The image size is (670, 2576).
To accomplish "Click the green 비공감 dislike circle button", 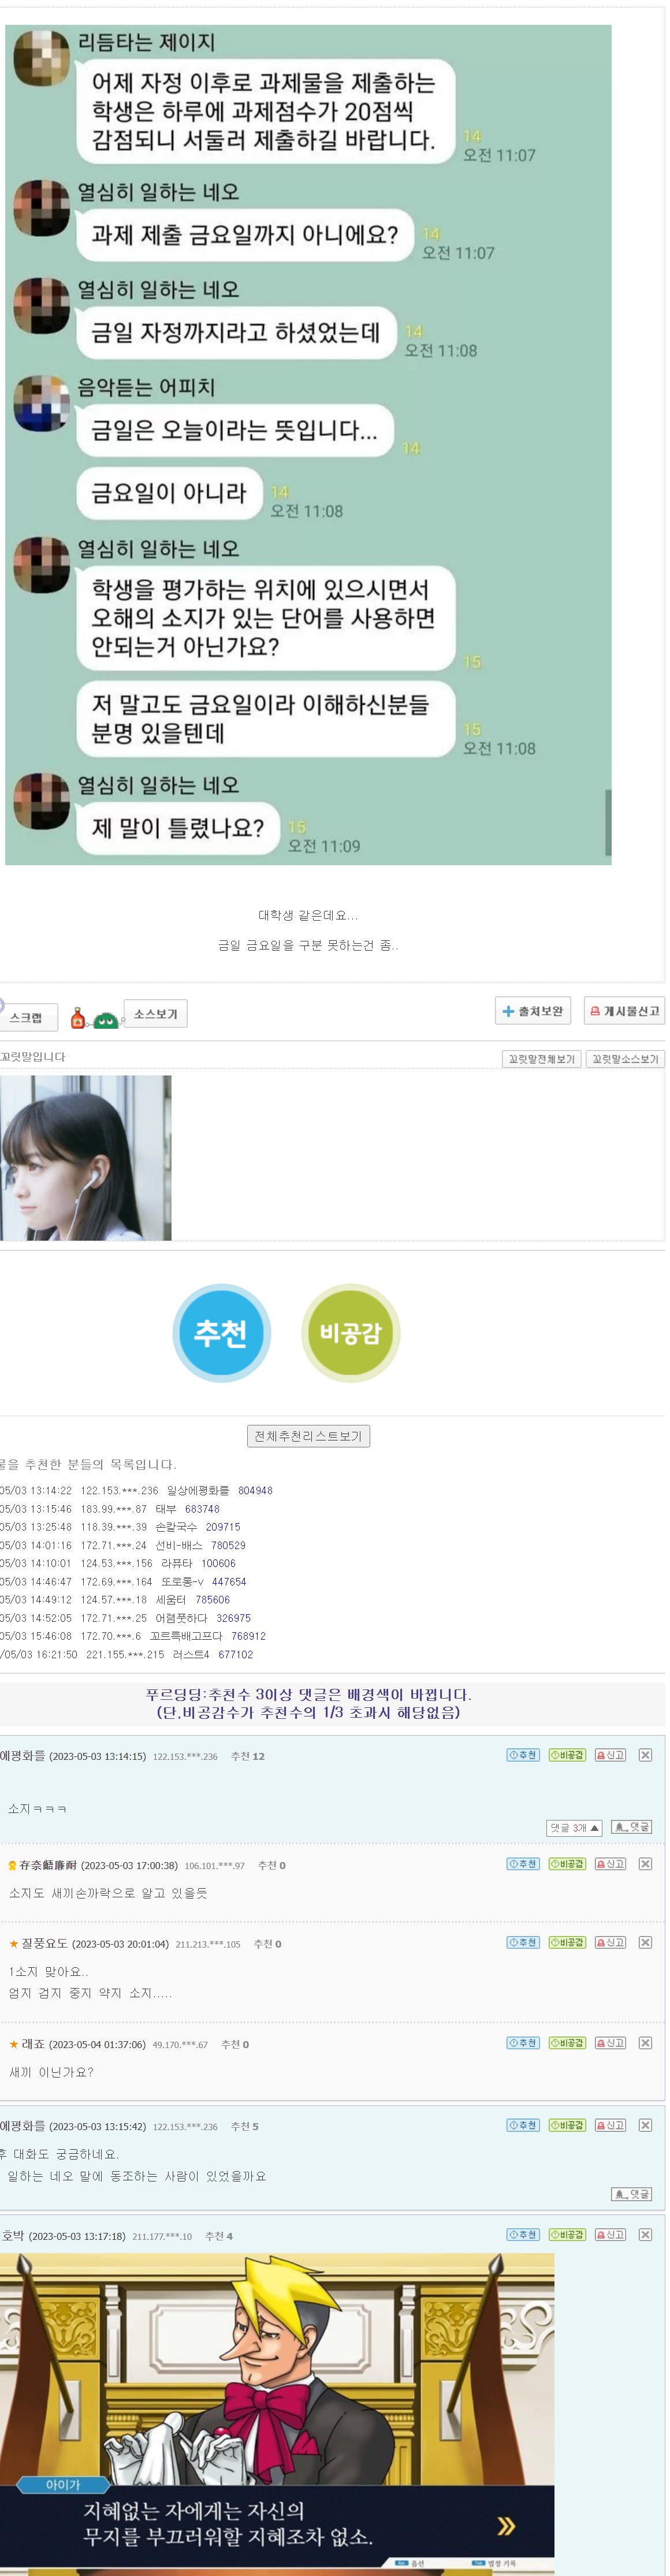I will [350, 1332].
